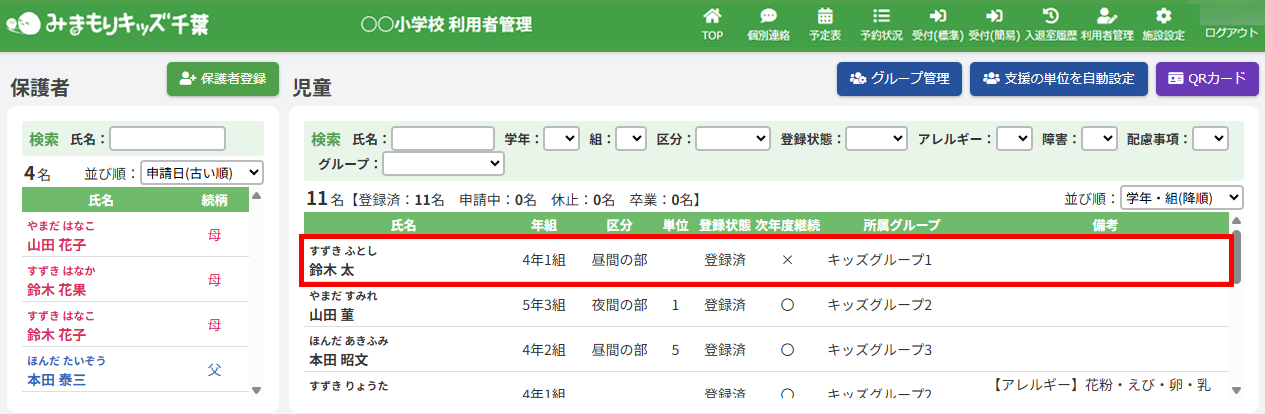Open 受付(簡易) sign-in icon
This screenshot has width=1265, height=414.
pos(994,17)
